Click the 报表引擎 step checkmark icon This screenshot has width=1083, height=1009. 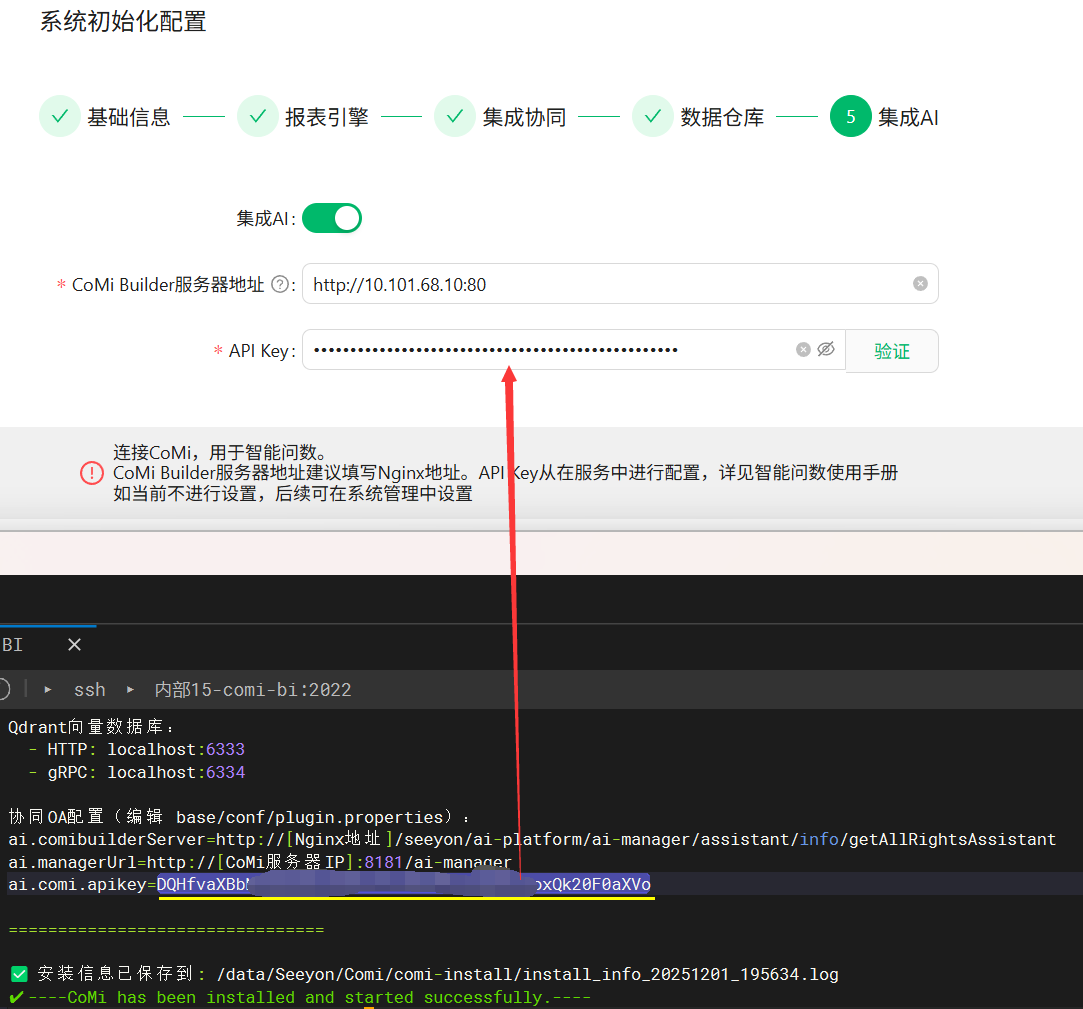257,117
